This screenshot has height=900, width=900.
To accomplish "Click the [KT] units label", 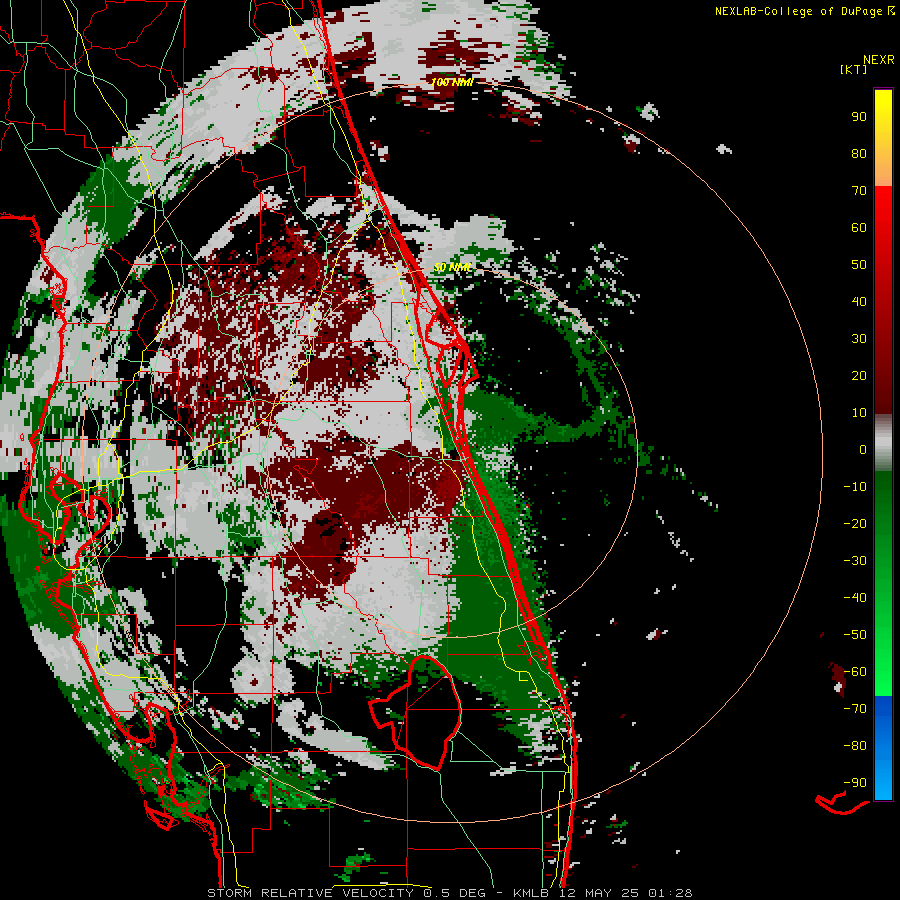I will [854, 69].
